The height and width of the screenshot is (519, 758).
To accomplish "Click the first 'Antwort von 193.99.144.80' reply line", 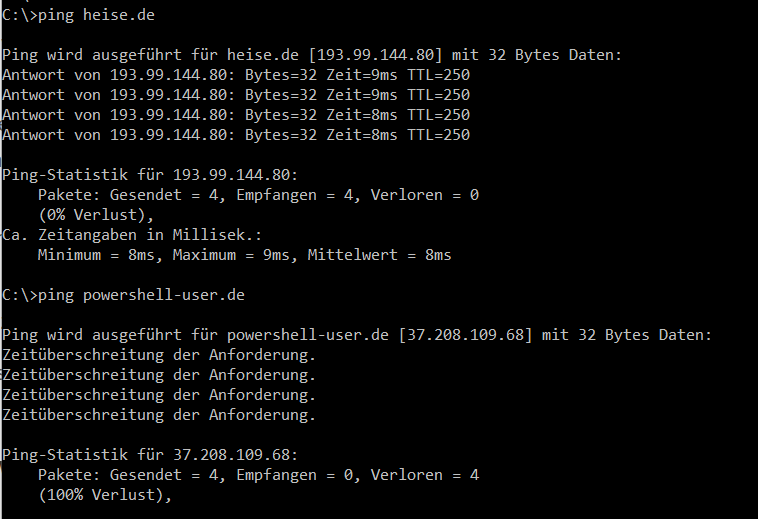I will 236,75.
